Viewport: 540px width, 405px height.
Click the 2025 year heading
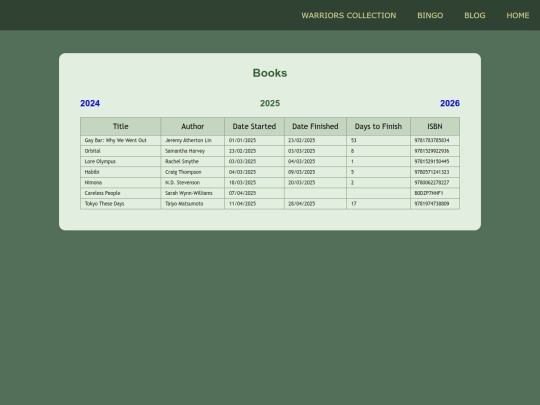(x=270, y=103)
